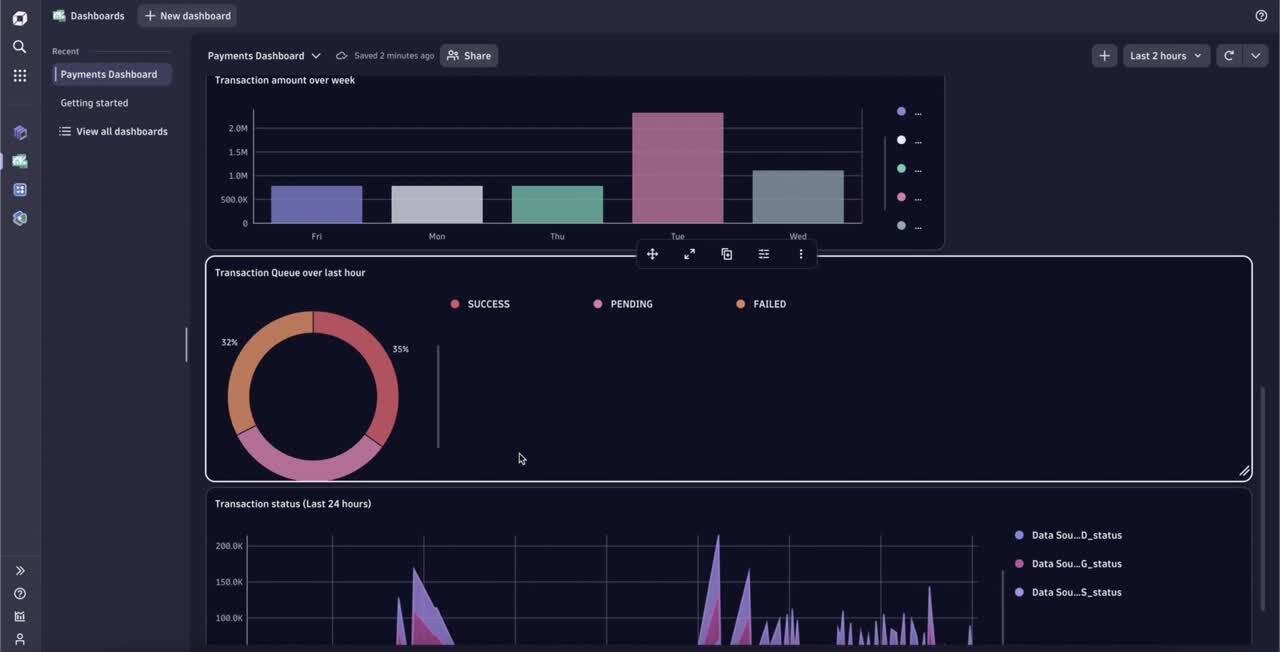Toggle Data Sou...S_status legend entry

(x=1068, y=592)
